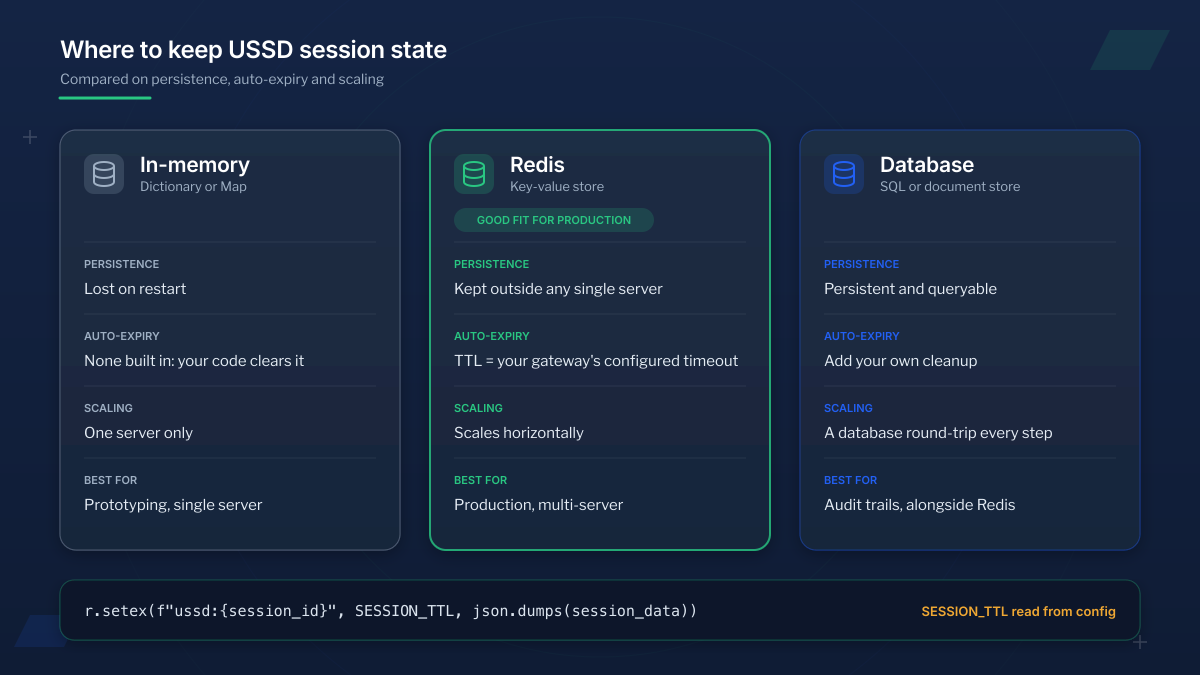Click green SCALING label in Redis card
The width and height of the screenshot is (1200, 675).
[478, 408]
